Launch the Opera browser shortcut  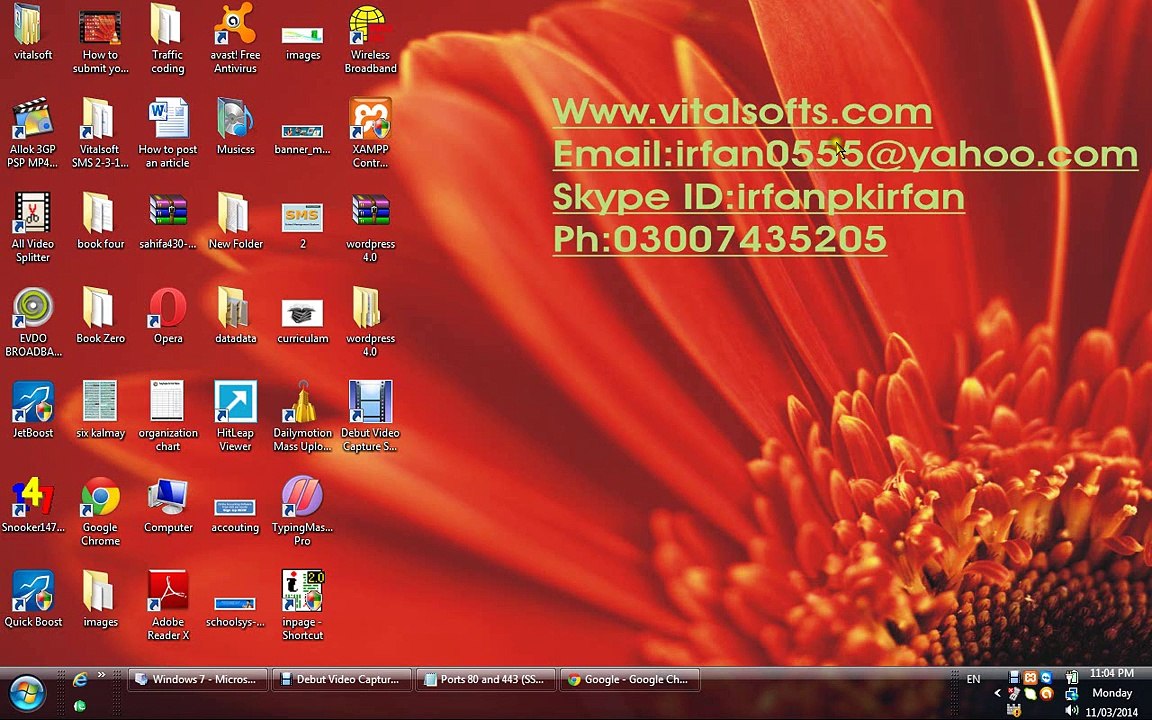pyautogui.click(x=168, y=316)
